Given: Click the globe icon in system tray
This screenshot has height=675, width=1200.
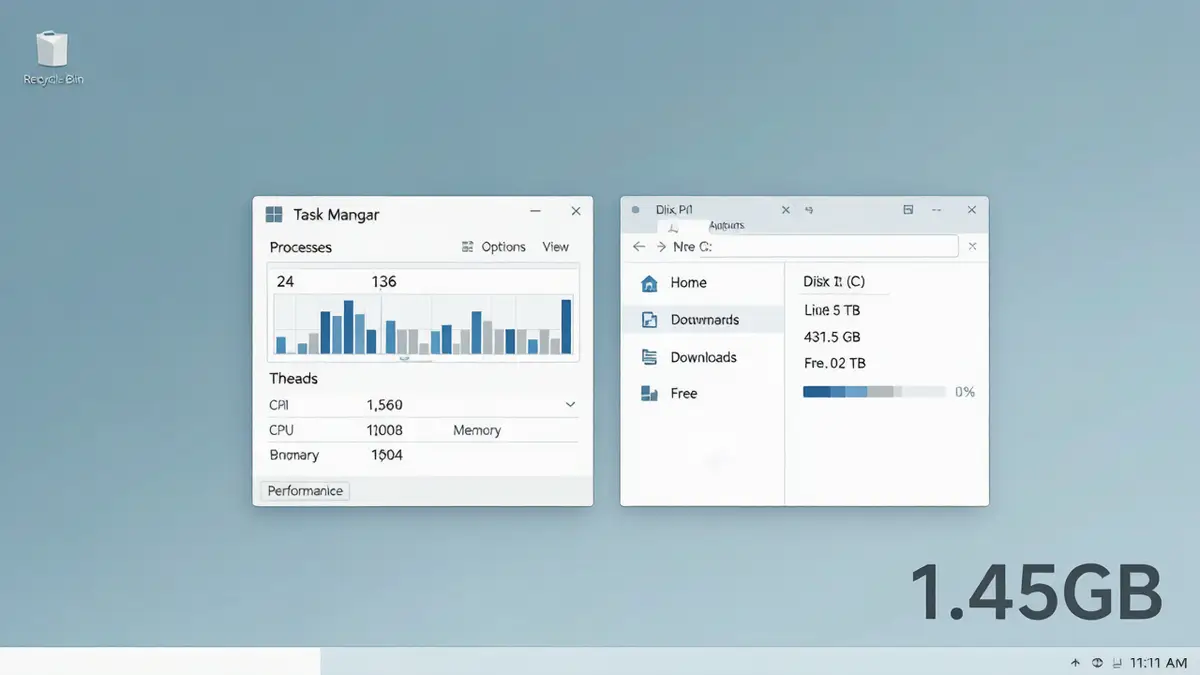Looking at the screenshot, I should (x=1097, y=662).
